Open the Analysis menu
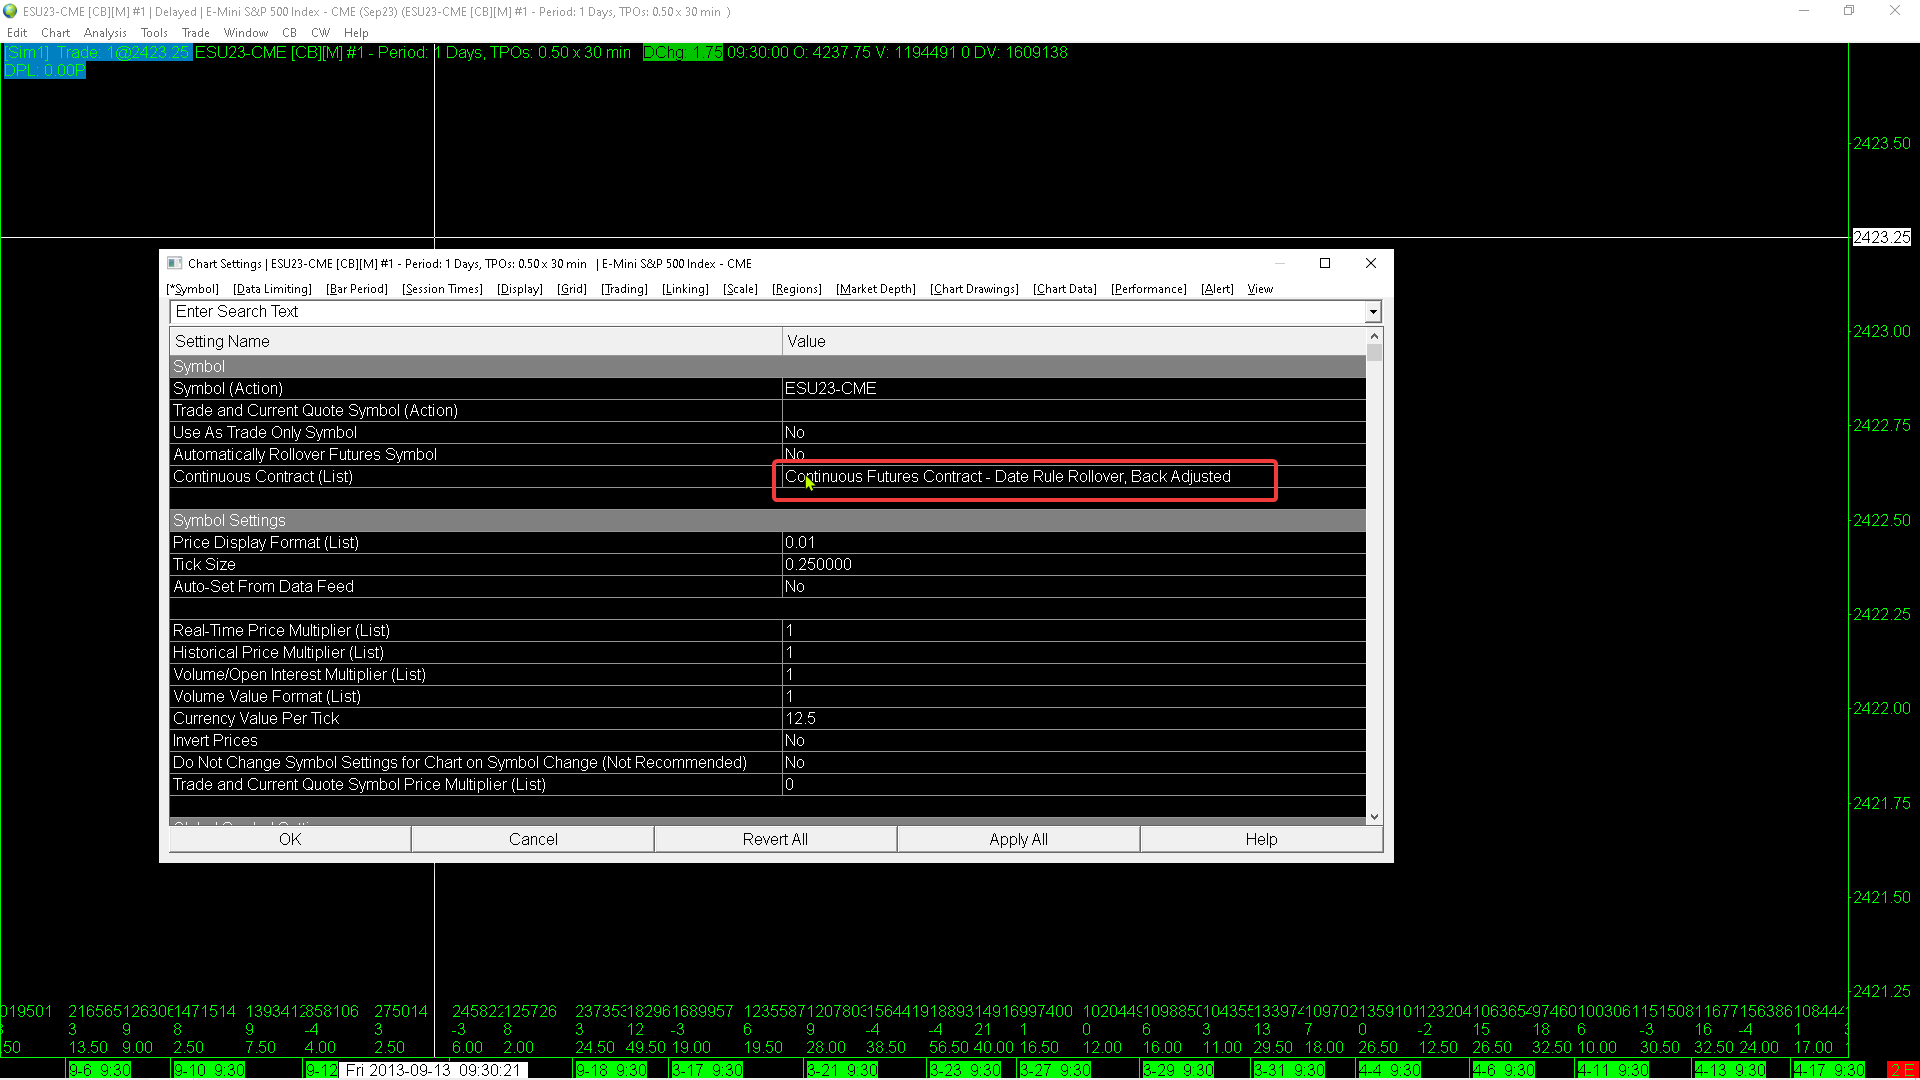Screen dimensions: 1920x1080 tap(105, 33)
